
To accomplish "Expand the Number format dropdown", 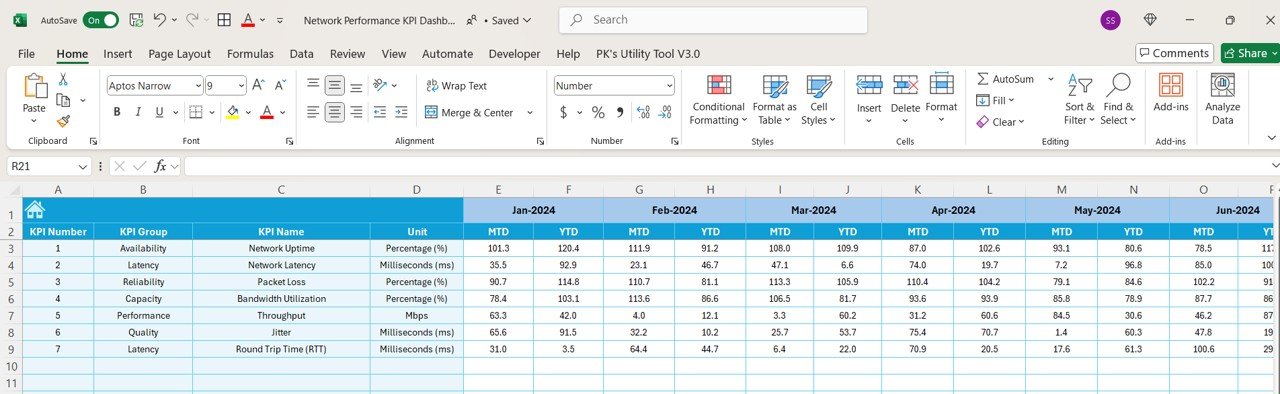I will (x=669, y=86).
